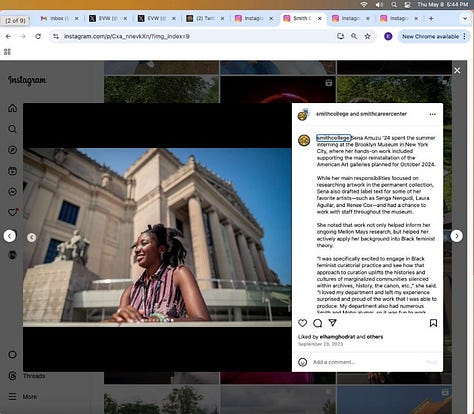Screen dimensions: 474x414
Task: Bookmark this page with the star icon
Action: [367, 36]
